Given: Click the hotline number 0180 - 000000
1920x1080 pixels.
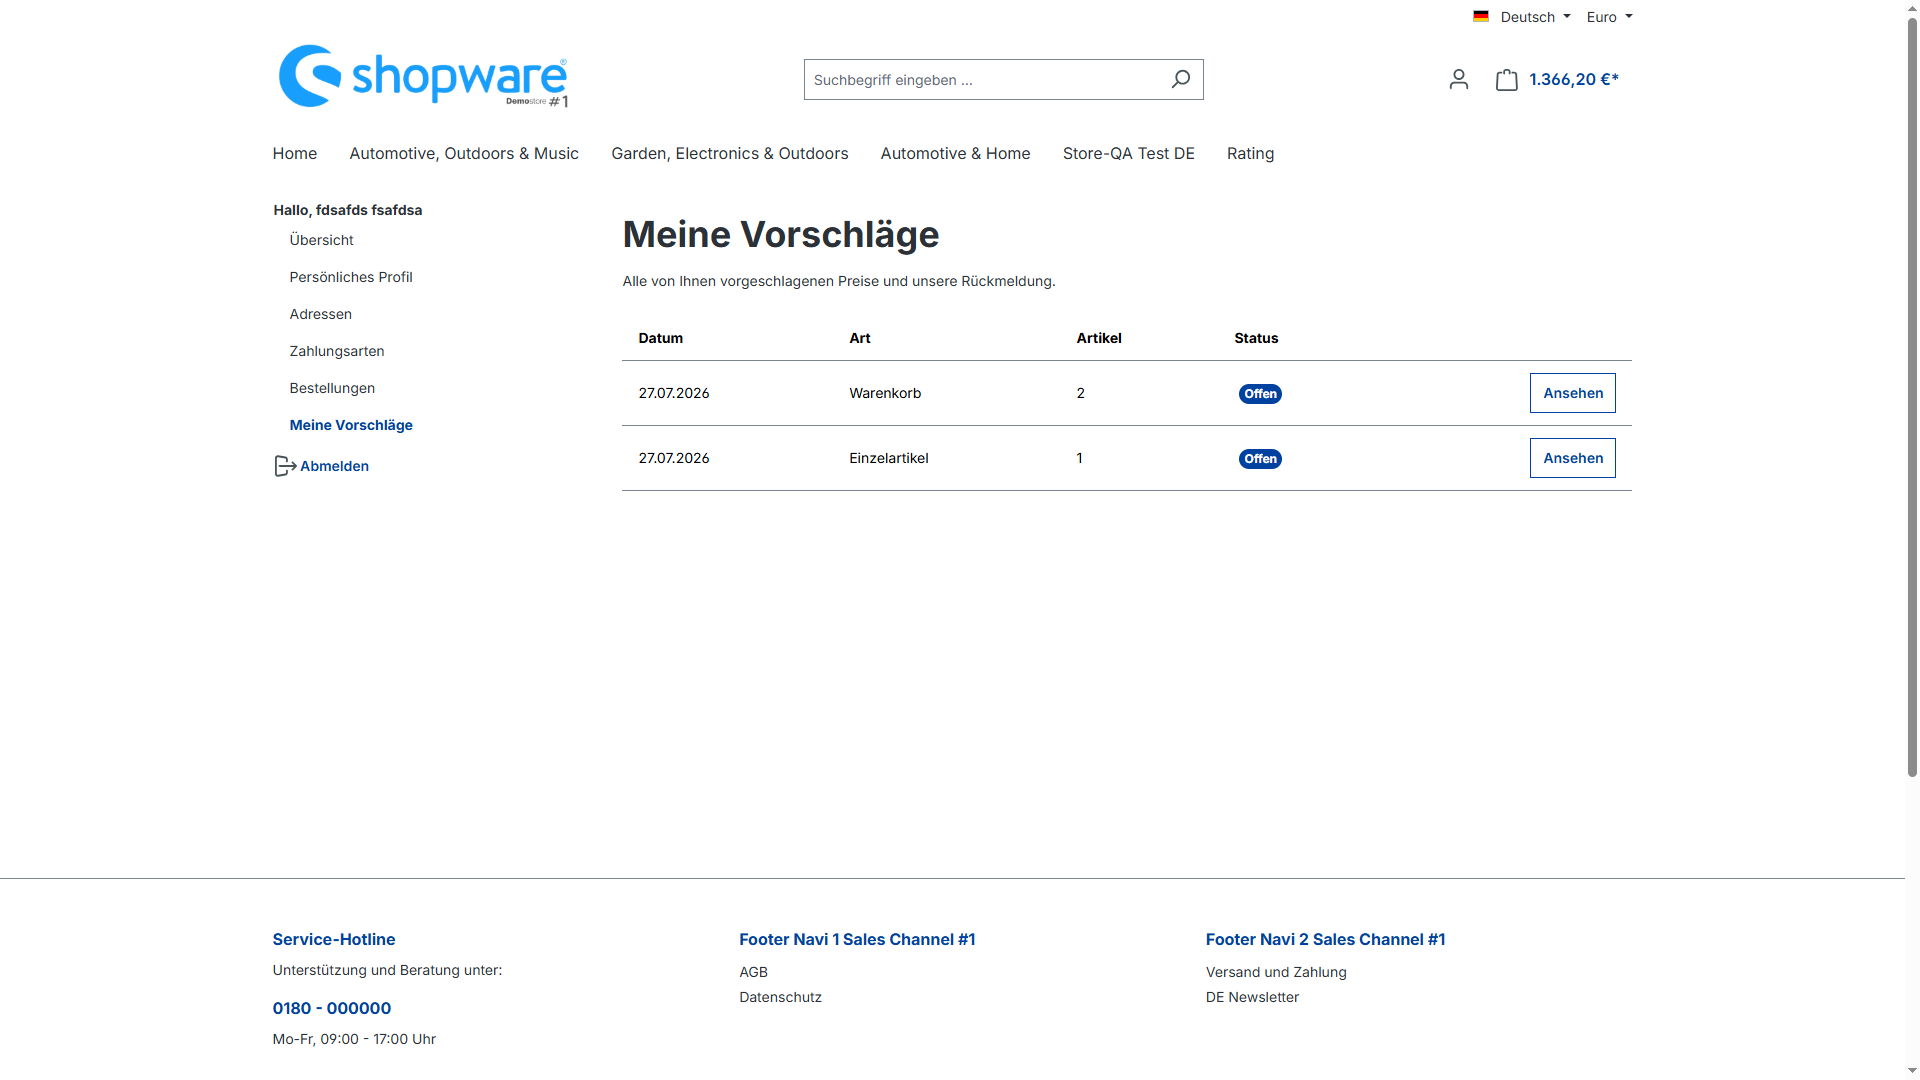Looking at the screenshot, I should [x=331, y=1008].
